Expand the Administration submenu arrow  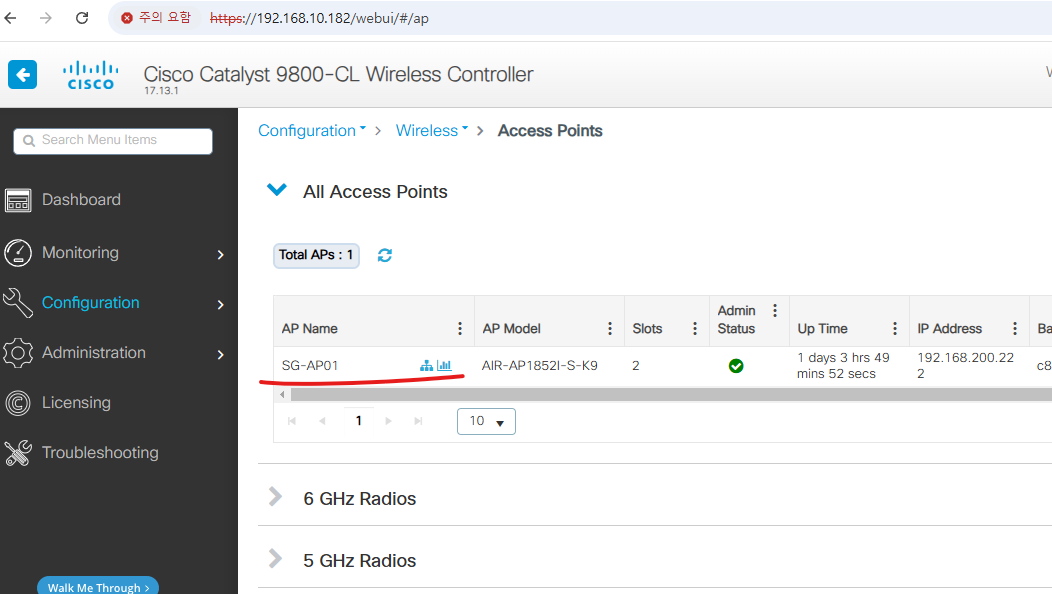click(221, 354)
